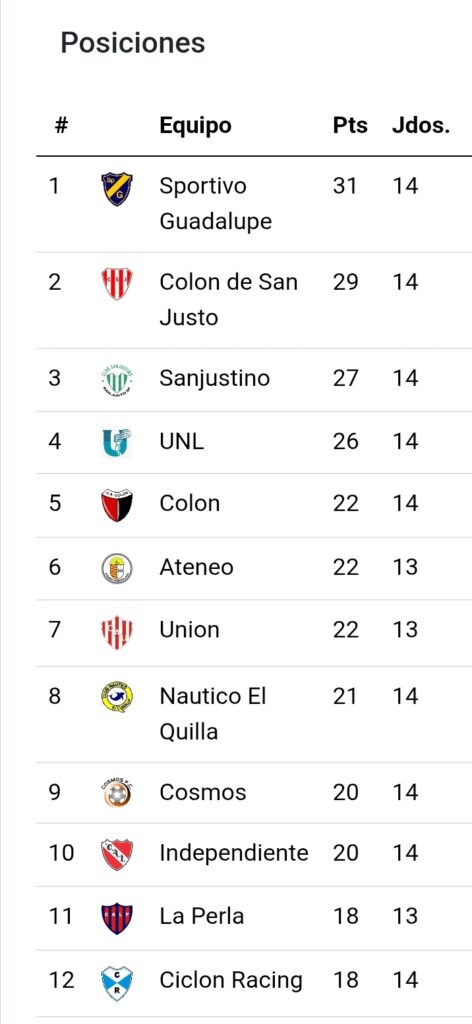
Task: Select the round Ateneo badge
Action: 117,568
